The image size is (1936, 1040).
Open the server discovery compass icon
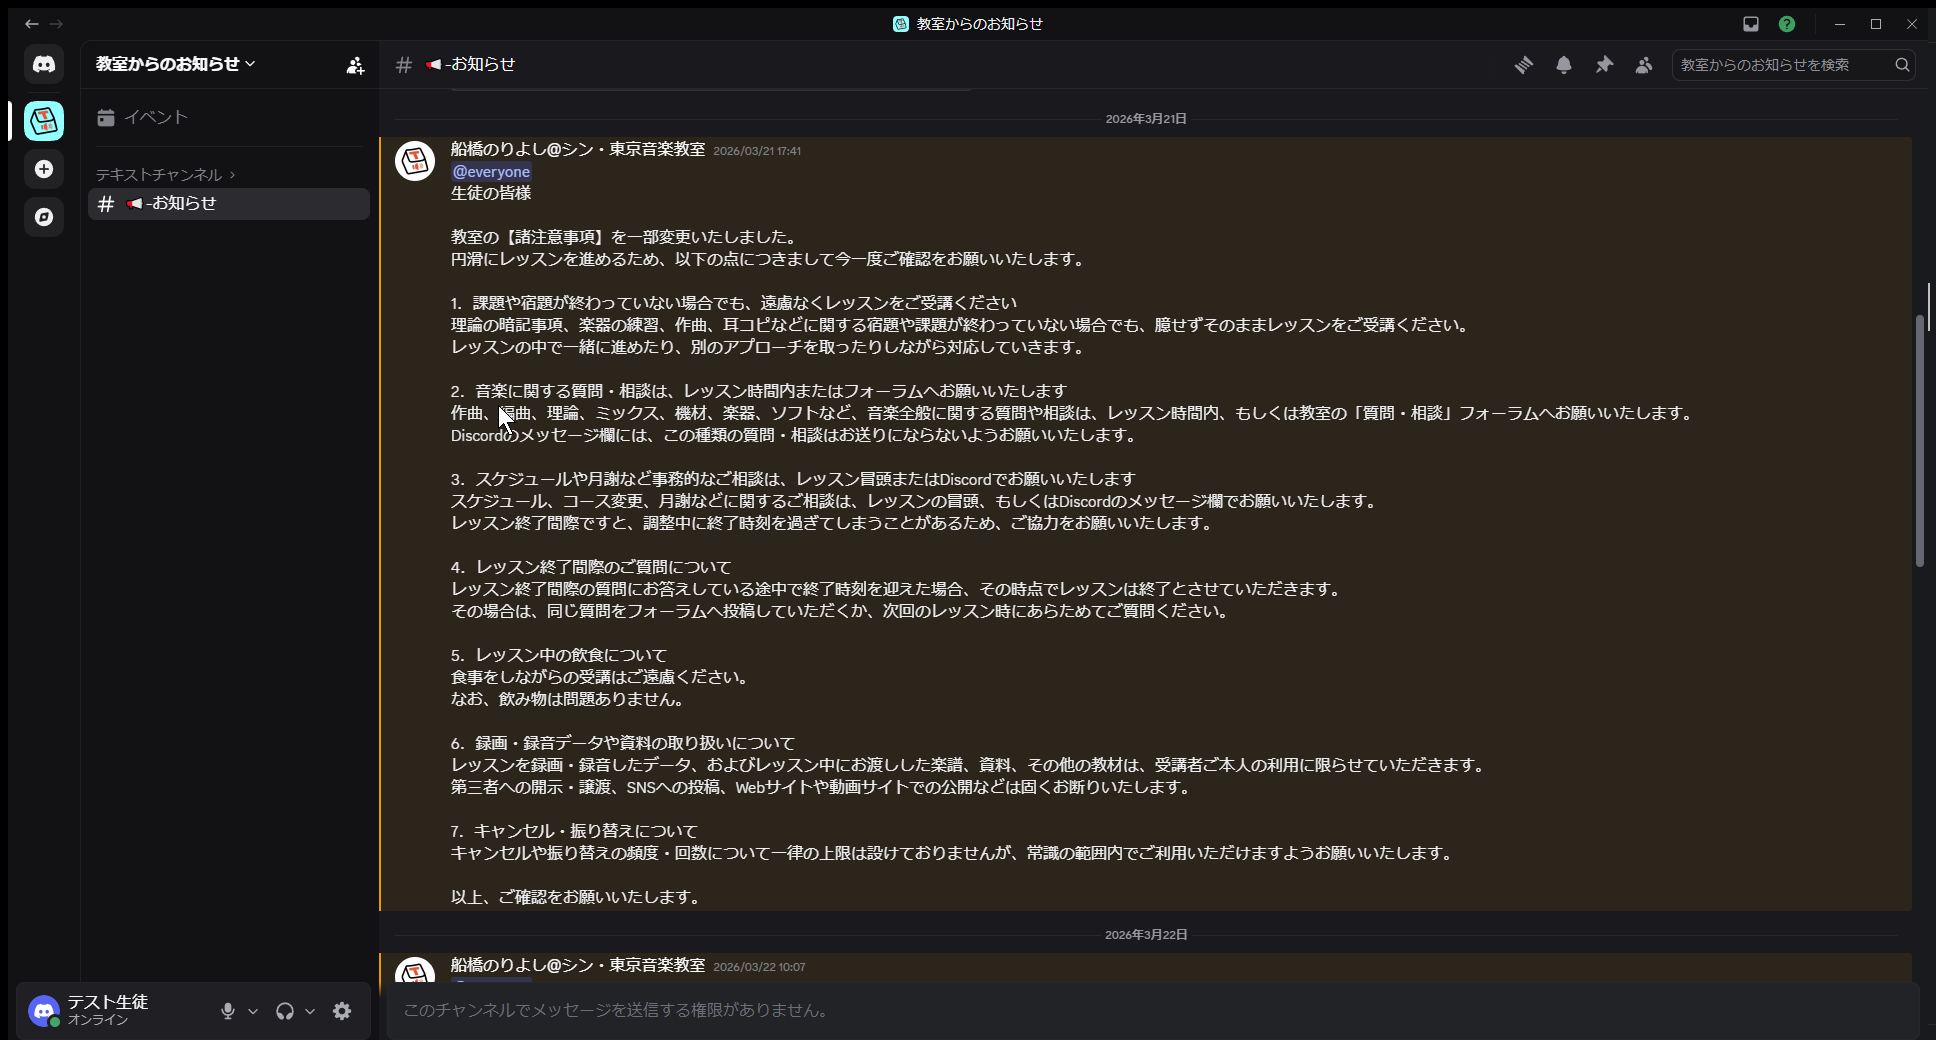tap(44, 217)
